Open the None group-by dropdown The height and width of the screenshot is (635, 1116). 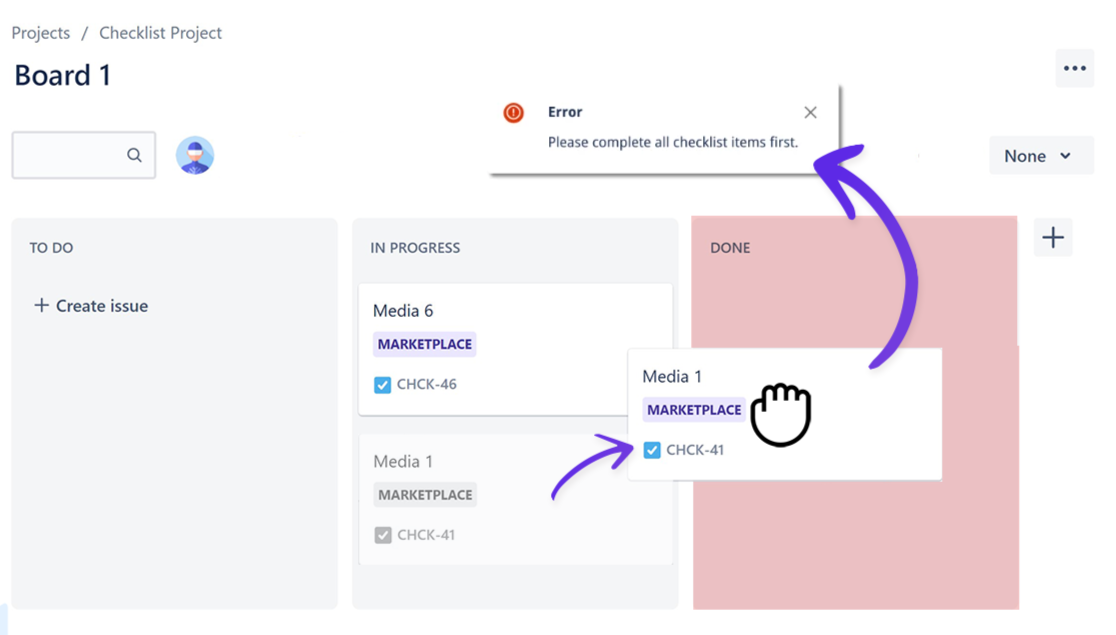click(x=1040, y=156)
